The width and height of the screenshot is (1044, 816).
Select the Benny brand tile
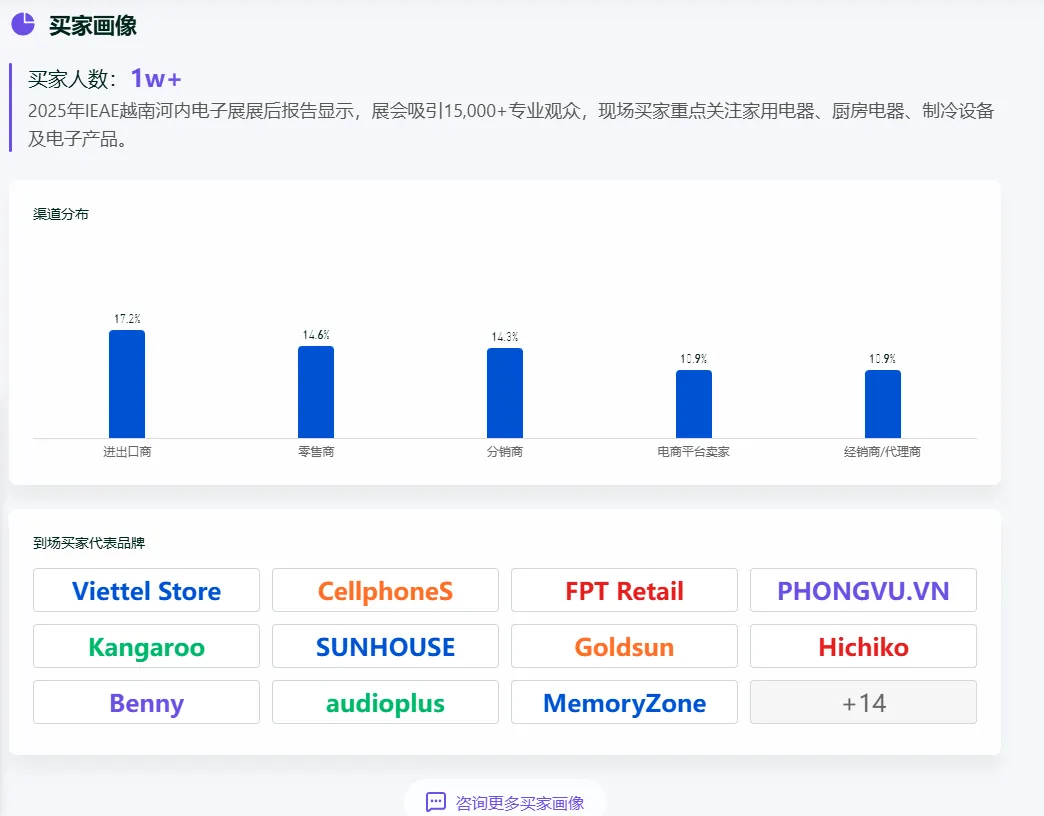(x=146, y=702)
